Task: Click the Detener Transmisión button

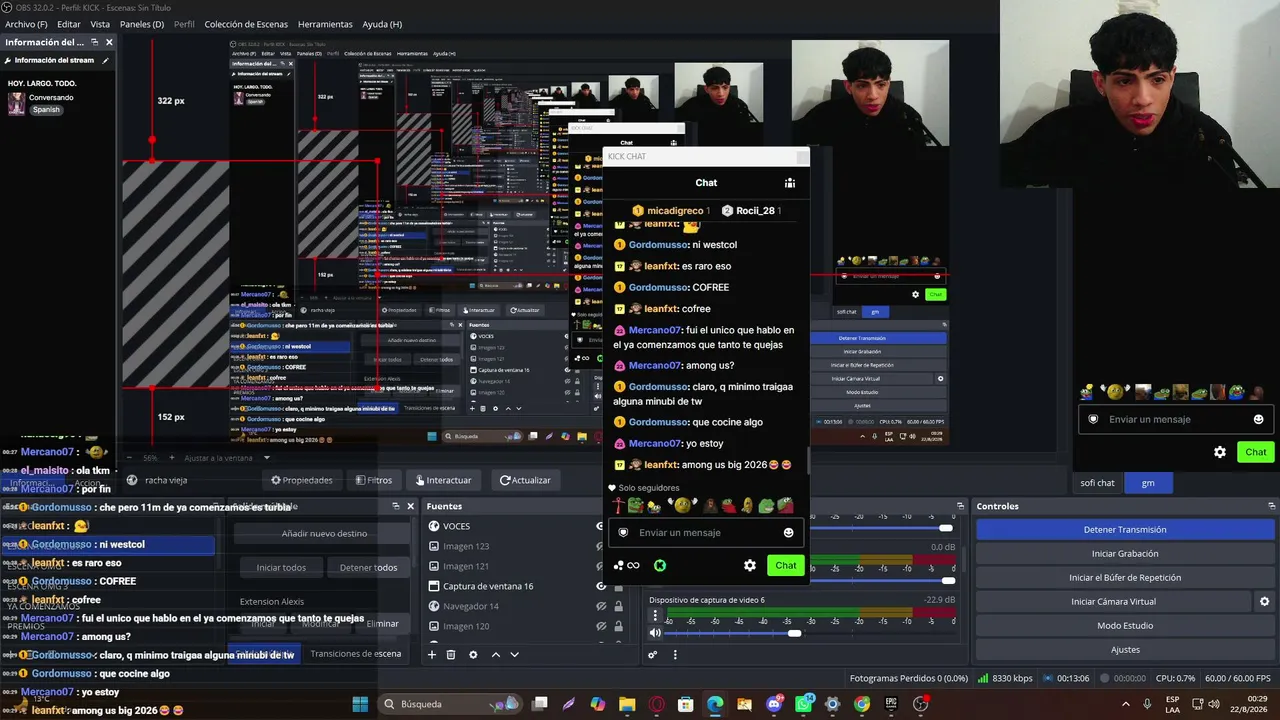Action: pos(1125,530)
